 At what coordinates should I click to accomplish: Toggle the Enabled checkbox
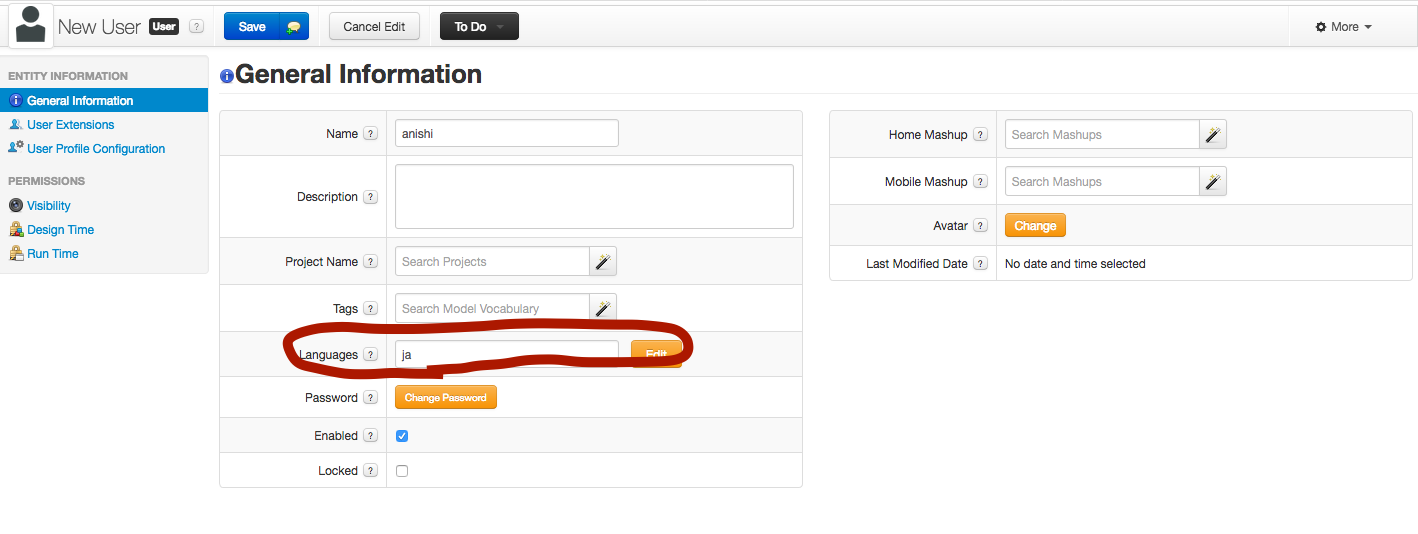click(402, 436)
